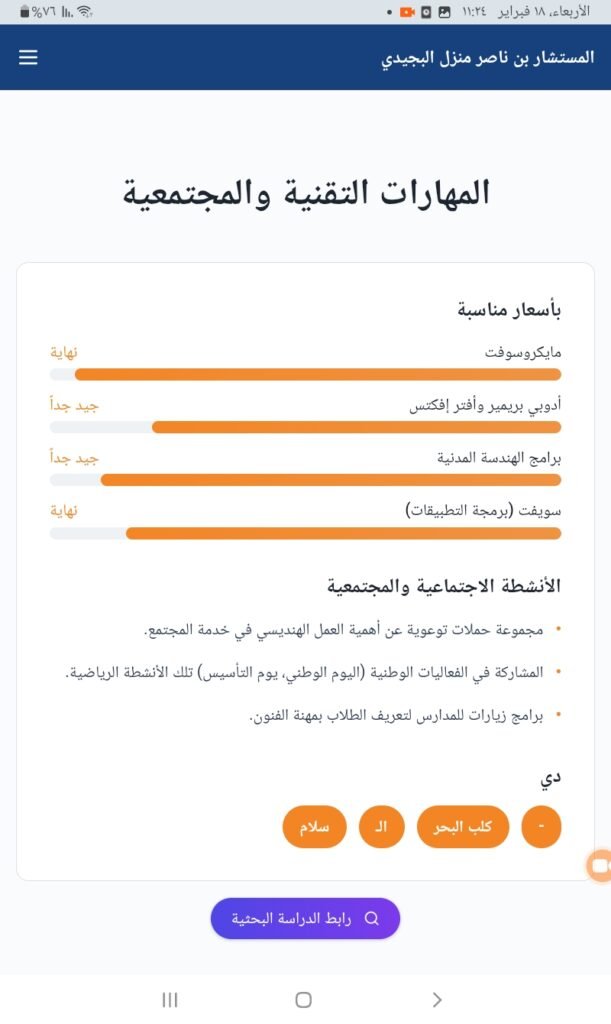Tap the المهارات التقنية والمجتمعية page heading
Viewport: 611px width, 1024px height.
coord(306,193)
